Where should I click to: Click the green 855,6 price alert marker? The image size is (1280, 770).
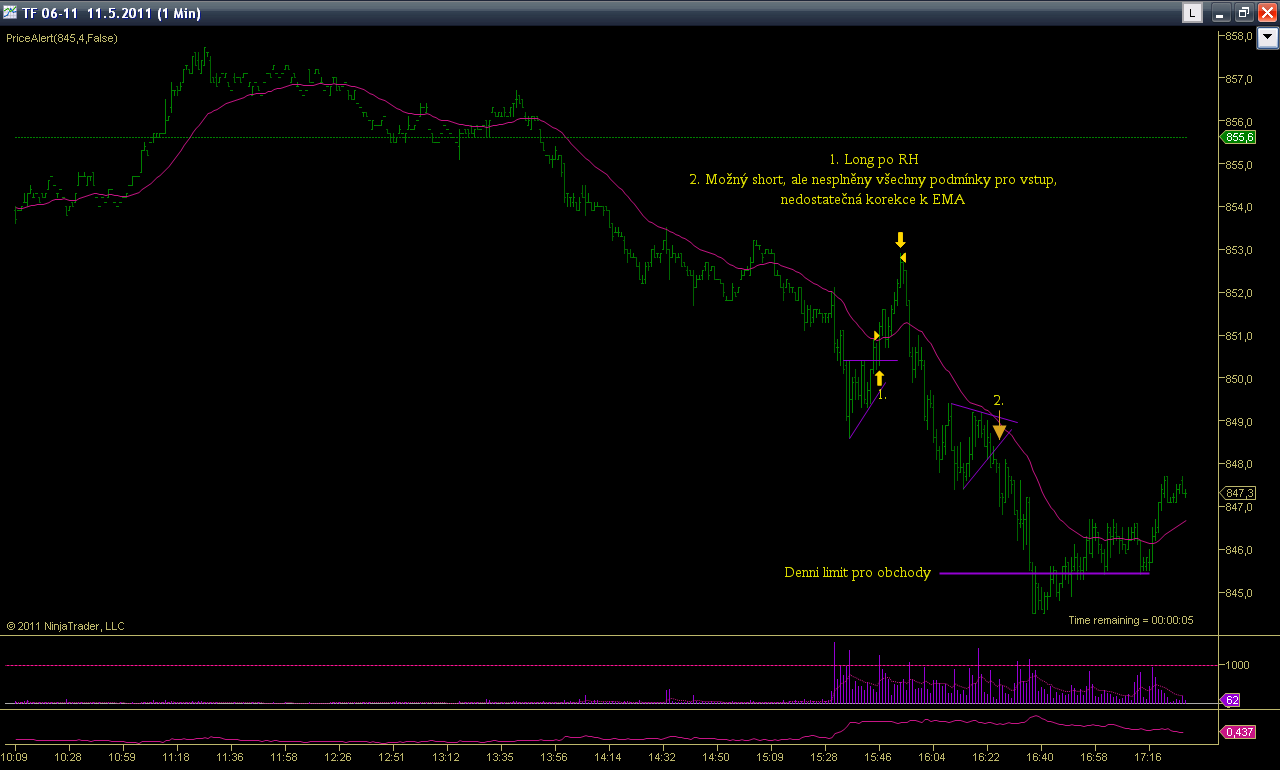(x=1238, y=138)
